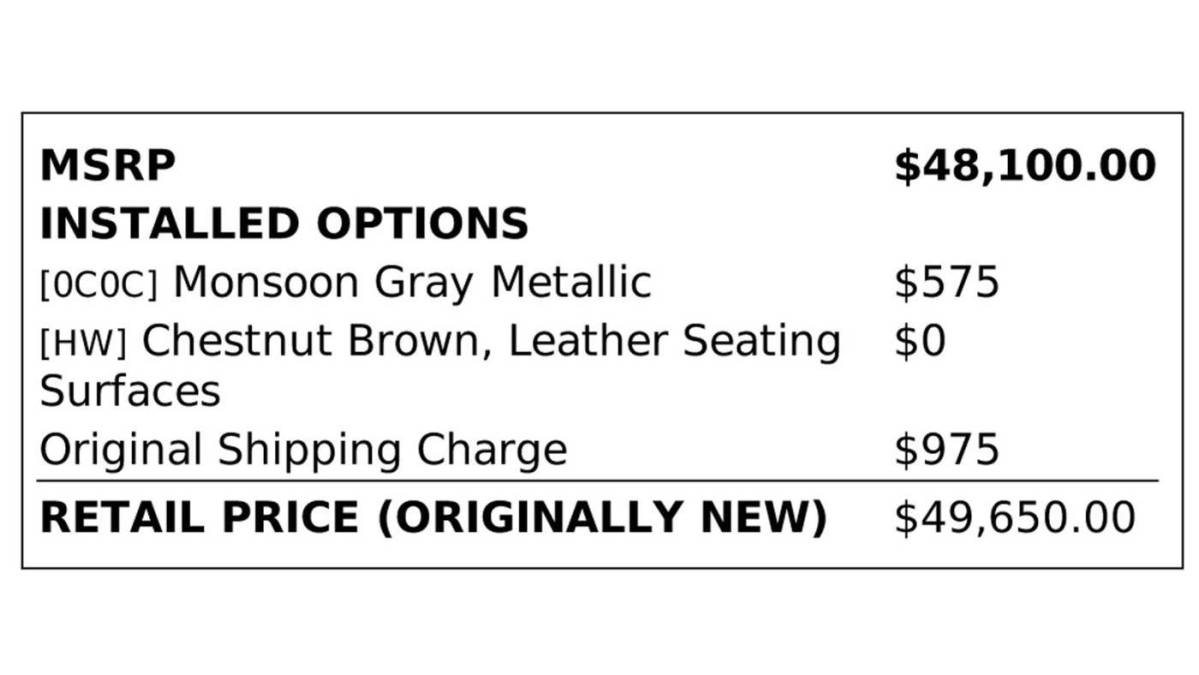
Task: Click RETAIL PRICE (ORIGINALLY NEW) label
Action: click(434, 518)
